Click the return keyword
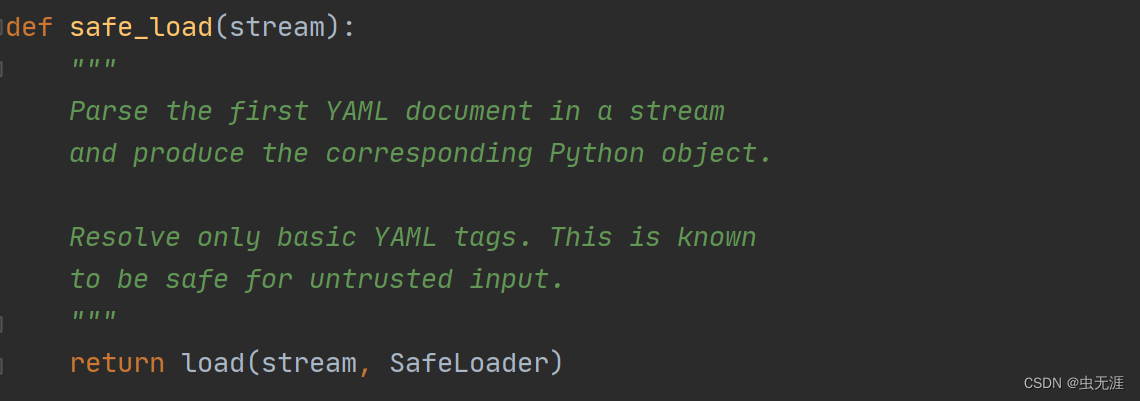This screenshot has height=401, width=1140. 117,363
